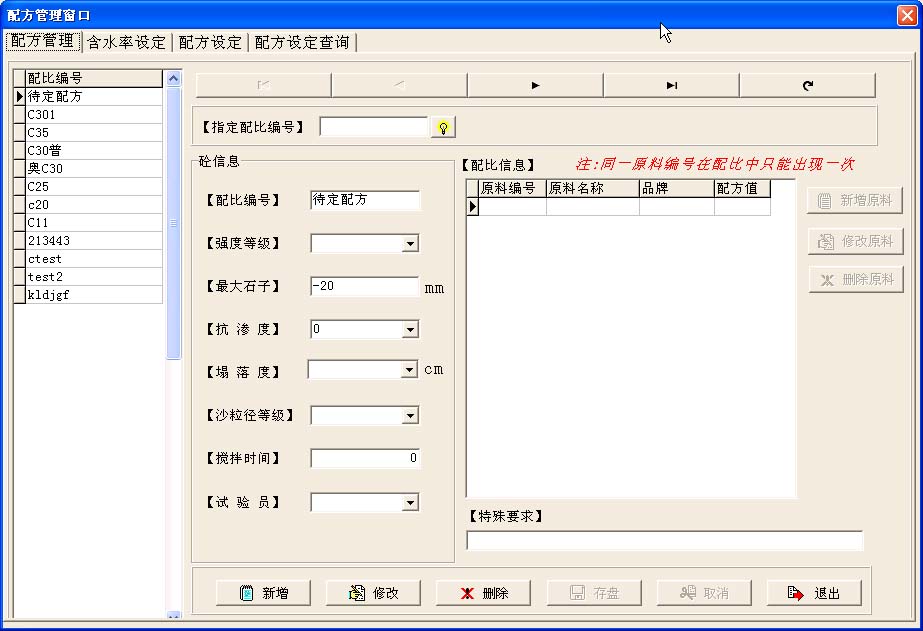This screenshot has width=923, height=631.
Task: Open the 试验员 dropdown
Action: pos(409,503)
